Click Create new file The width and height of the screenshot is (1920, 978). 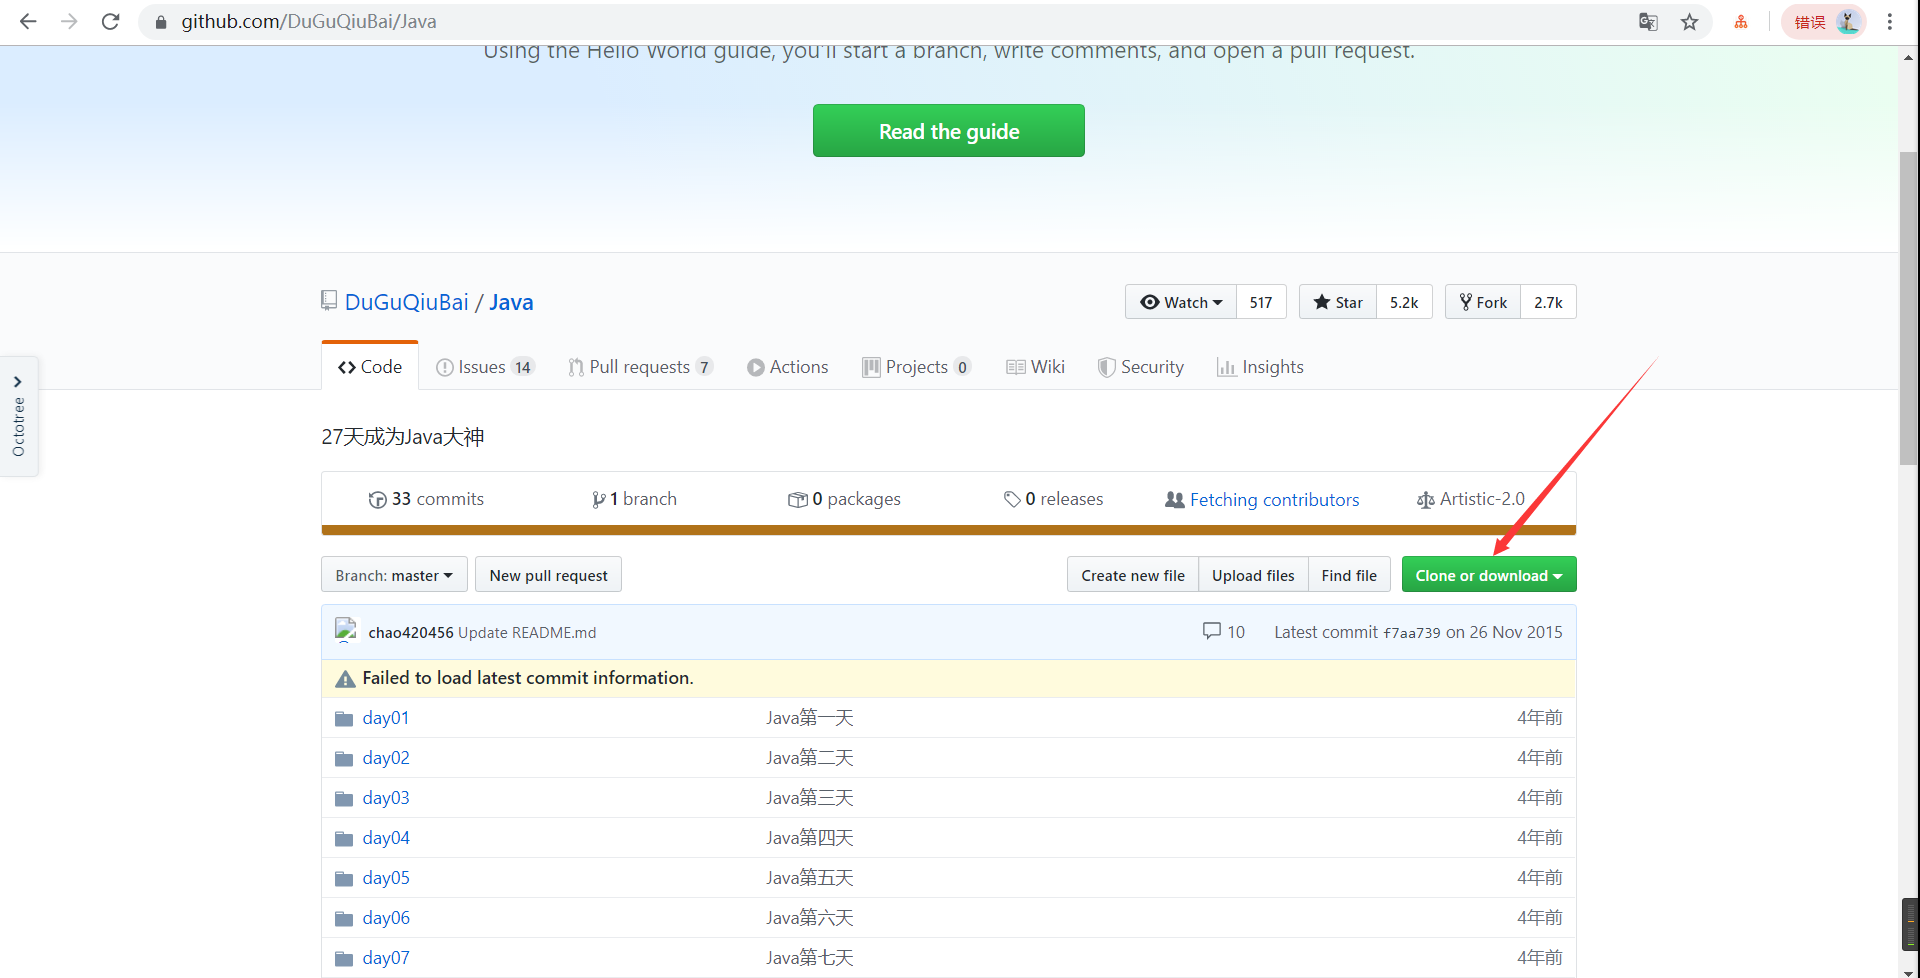pyautogui.click(x=1133, y=575)
